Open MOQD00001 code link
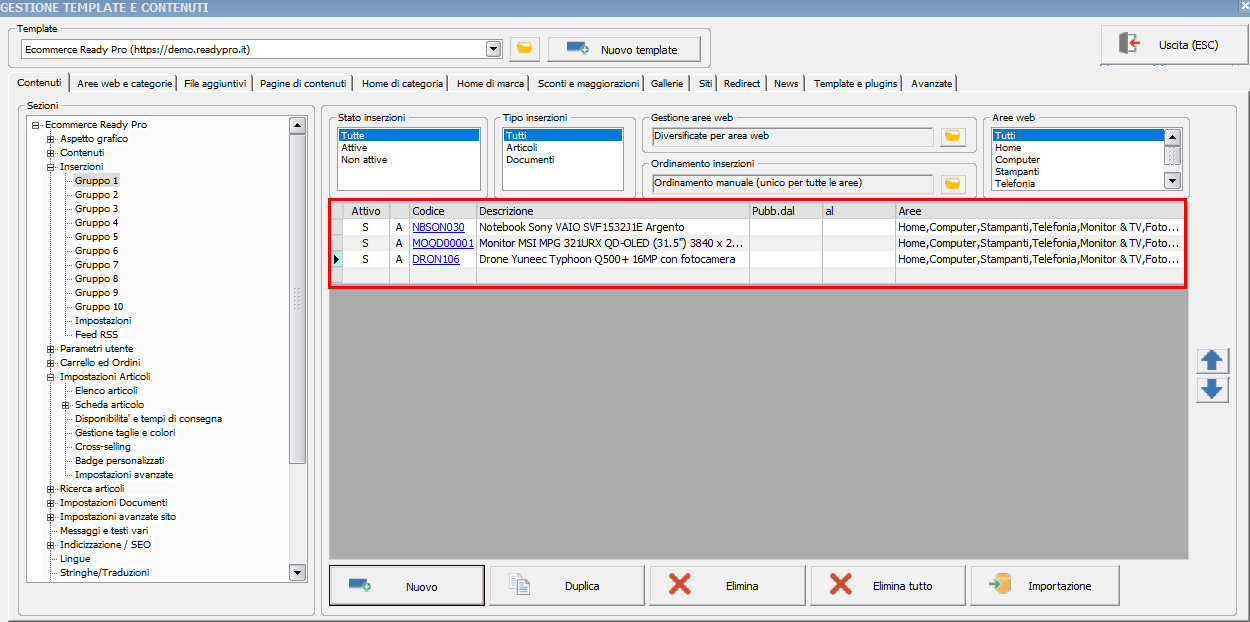1250x622 pixels. [x=443, y=243]
